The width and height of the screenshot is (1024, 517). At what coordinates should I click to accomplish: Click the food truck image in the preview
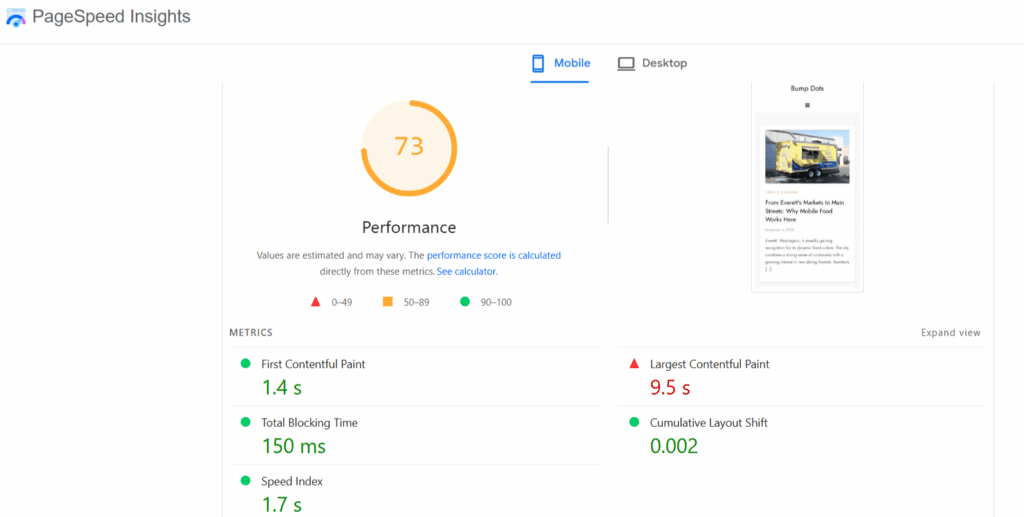click(x=807, y=157)
